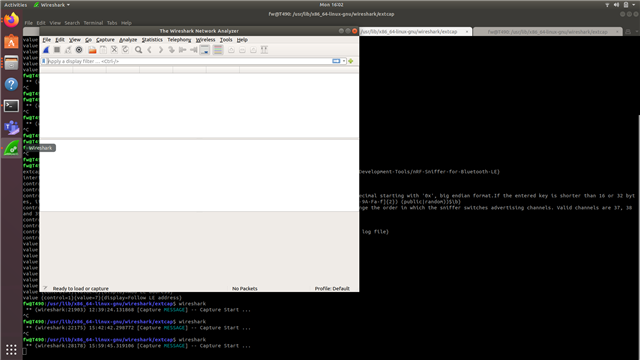This screenshot has width=640, height=360.
Task: Jump to the first packet
Action: coord(182,50)
